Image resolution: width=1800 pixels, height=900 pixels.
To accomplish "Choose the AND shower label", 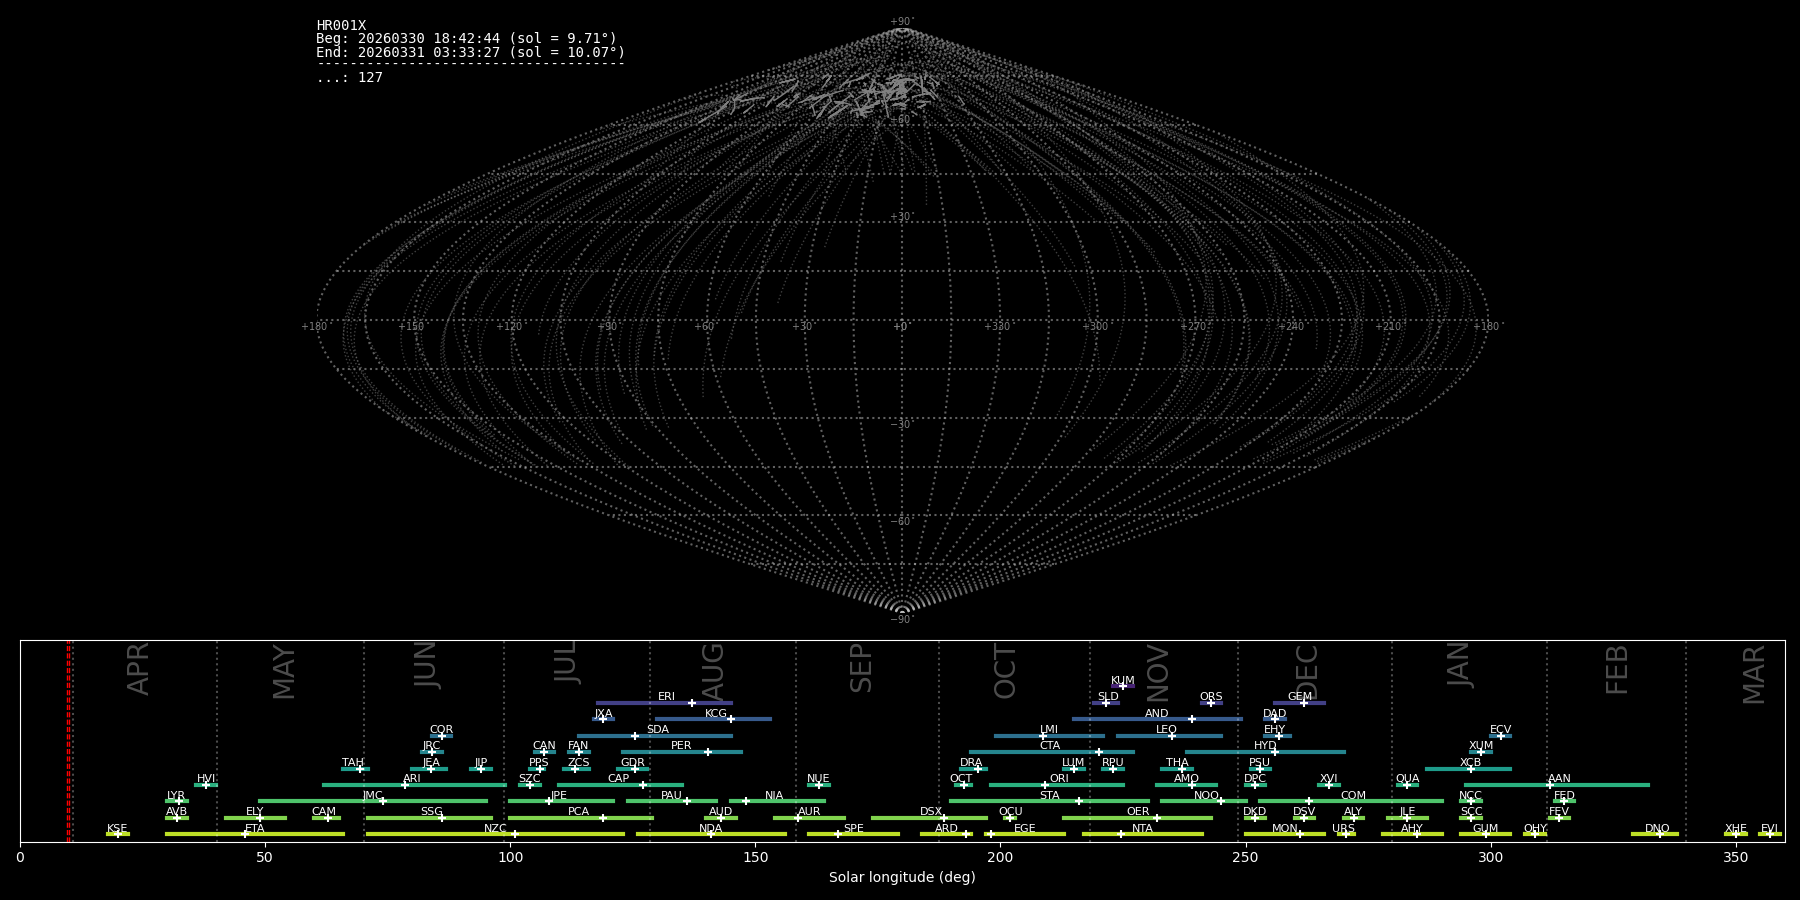I will point(1157,714).
